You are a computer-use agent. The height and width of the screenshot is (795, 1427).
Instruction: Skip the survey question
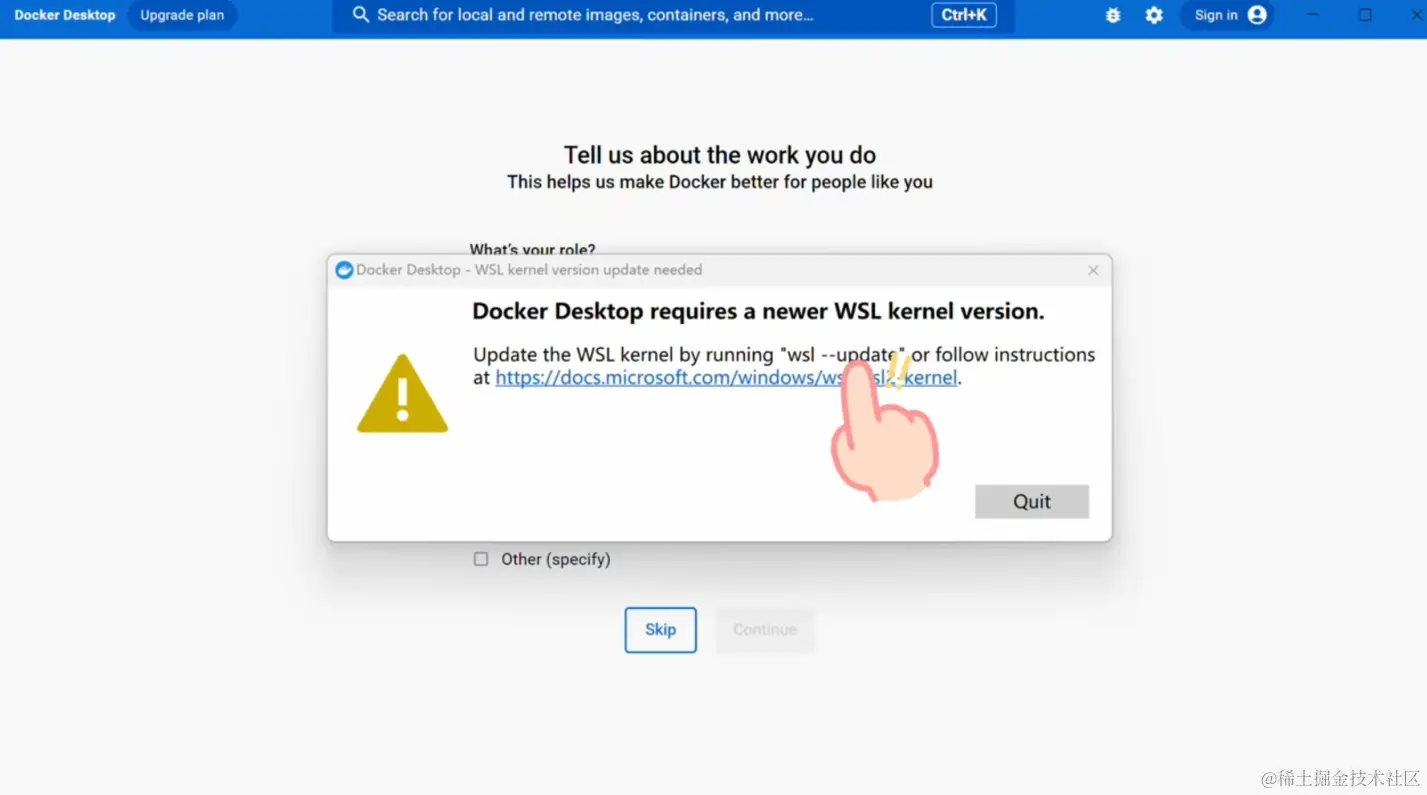click(x=660, y=630)
